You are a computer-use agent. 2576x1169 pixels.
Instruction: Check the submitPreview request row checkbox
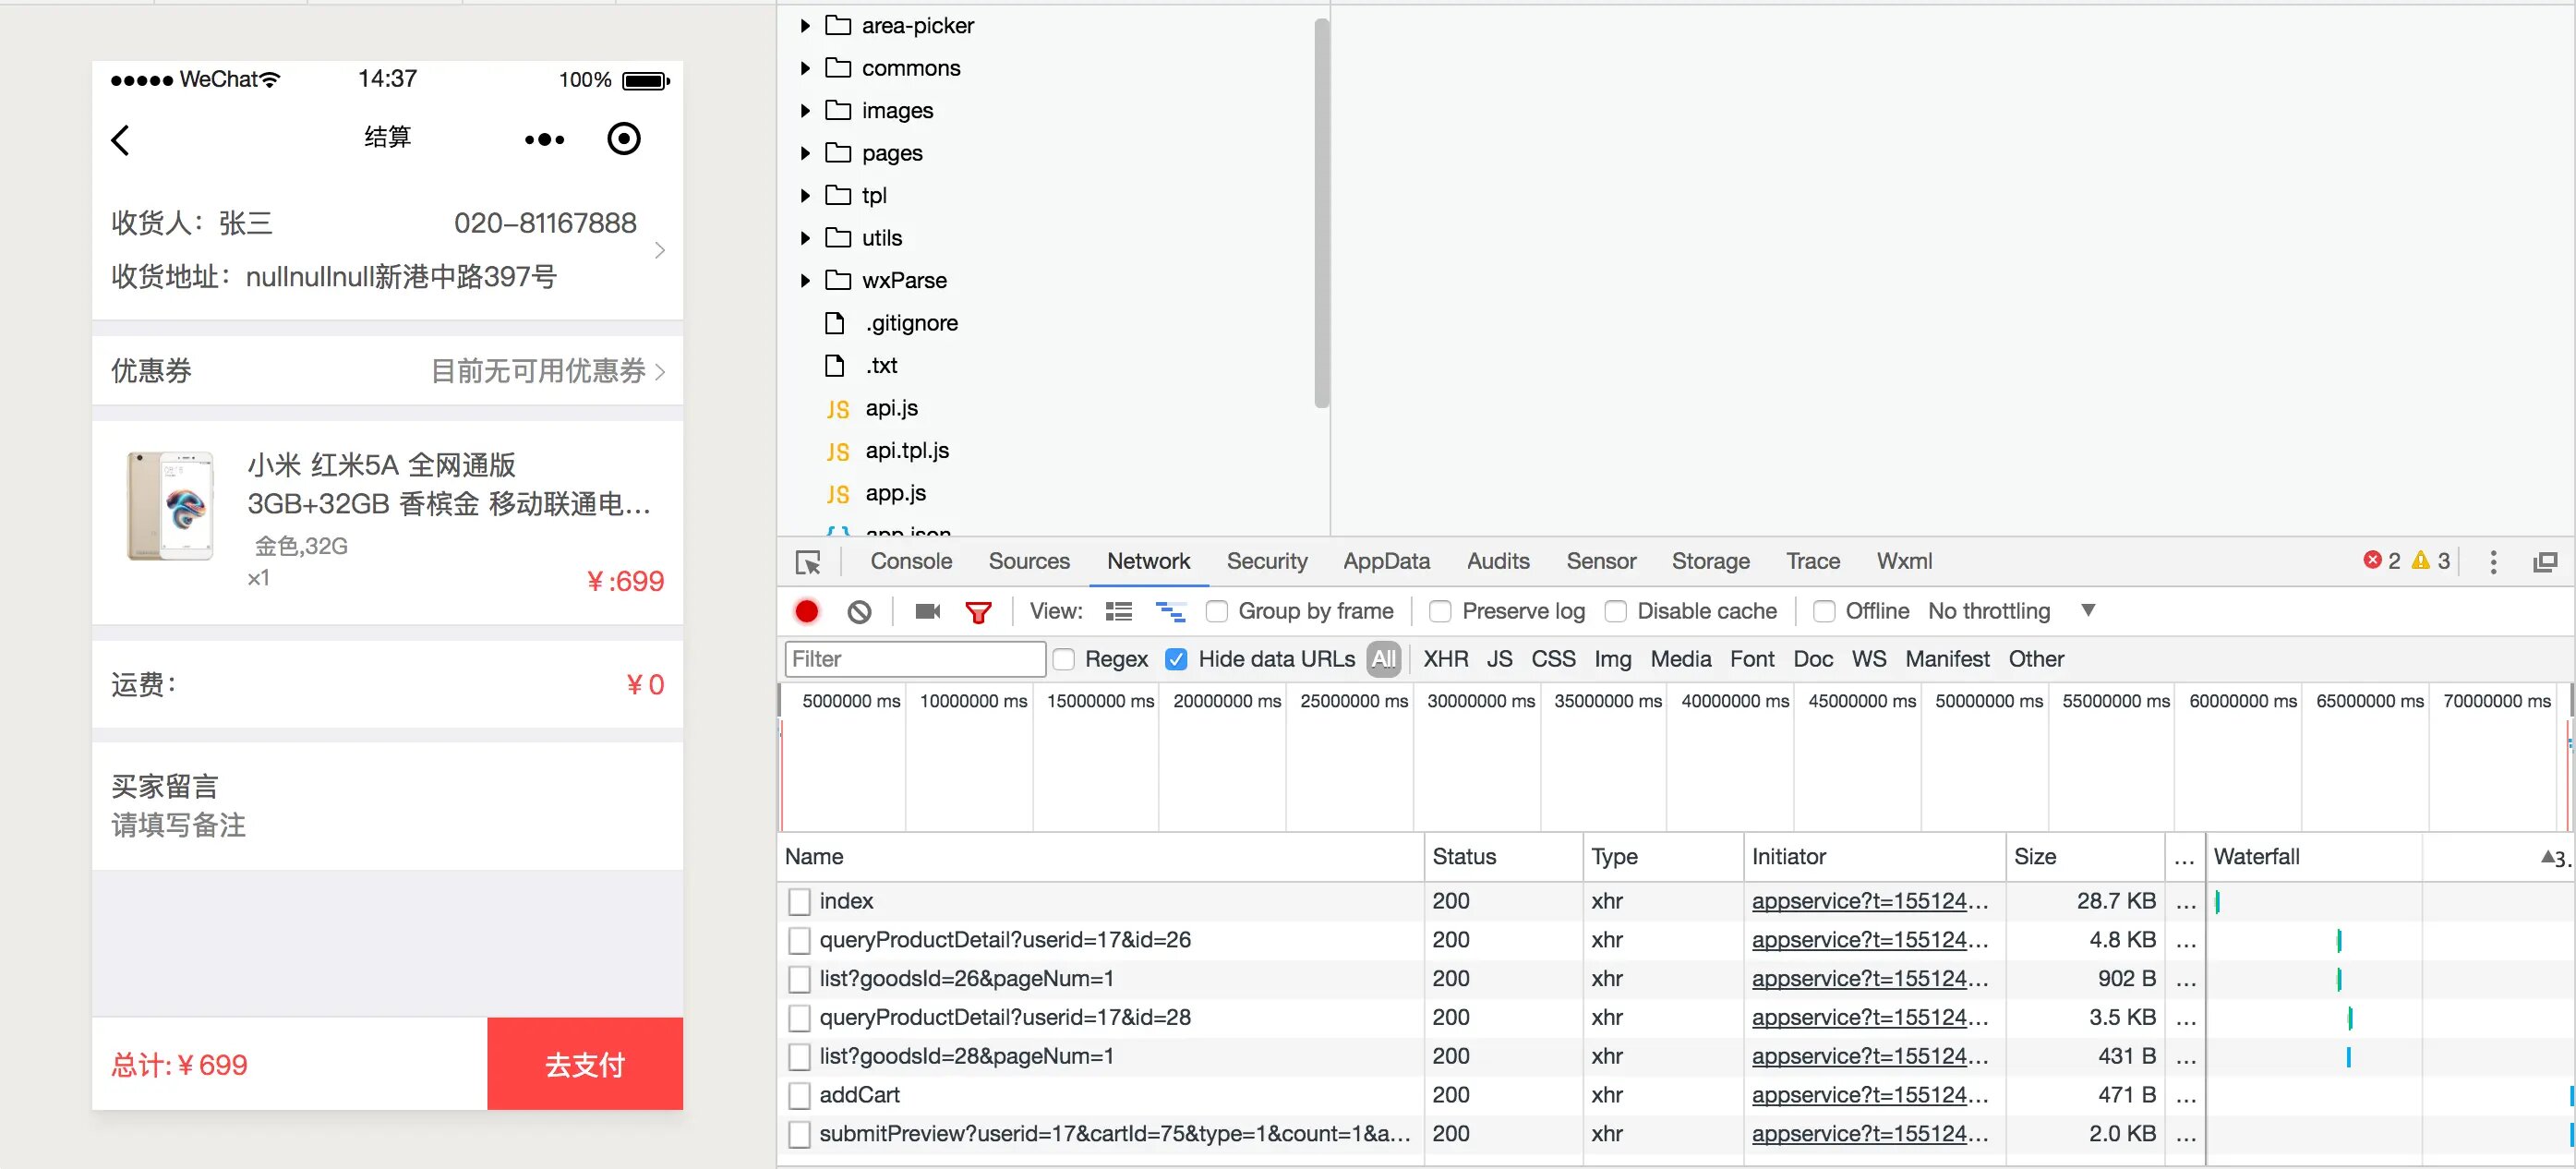799,1135
